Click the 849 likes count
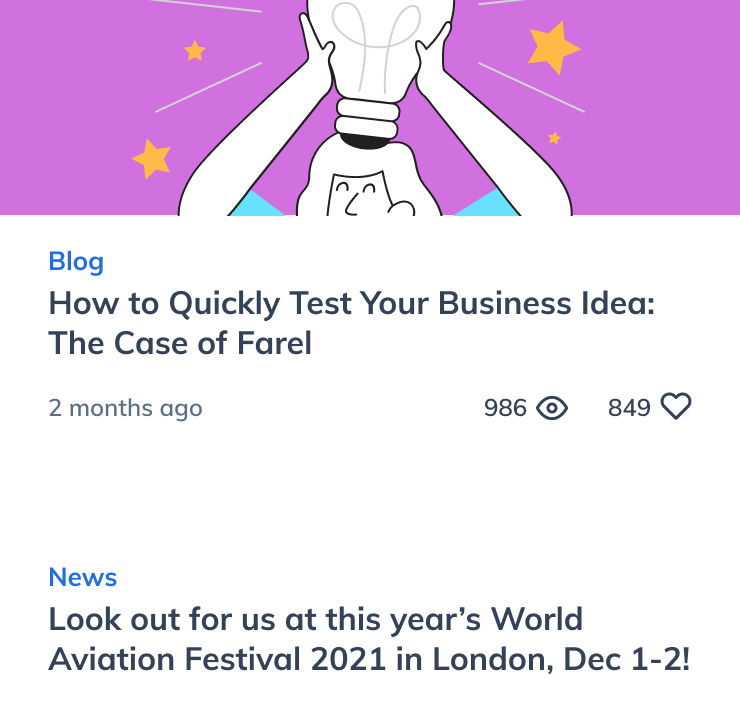The image size is (740, 728). (629, 408)
